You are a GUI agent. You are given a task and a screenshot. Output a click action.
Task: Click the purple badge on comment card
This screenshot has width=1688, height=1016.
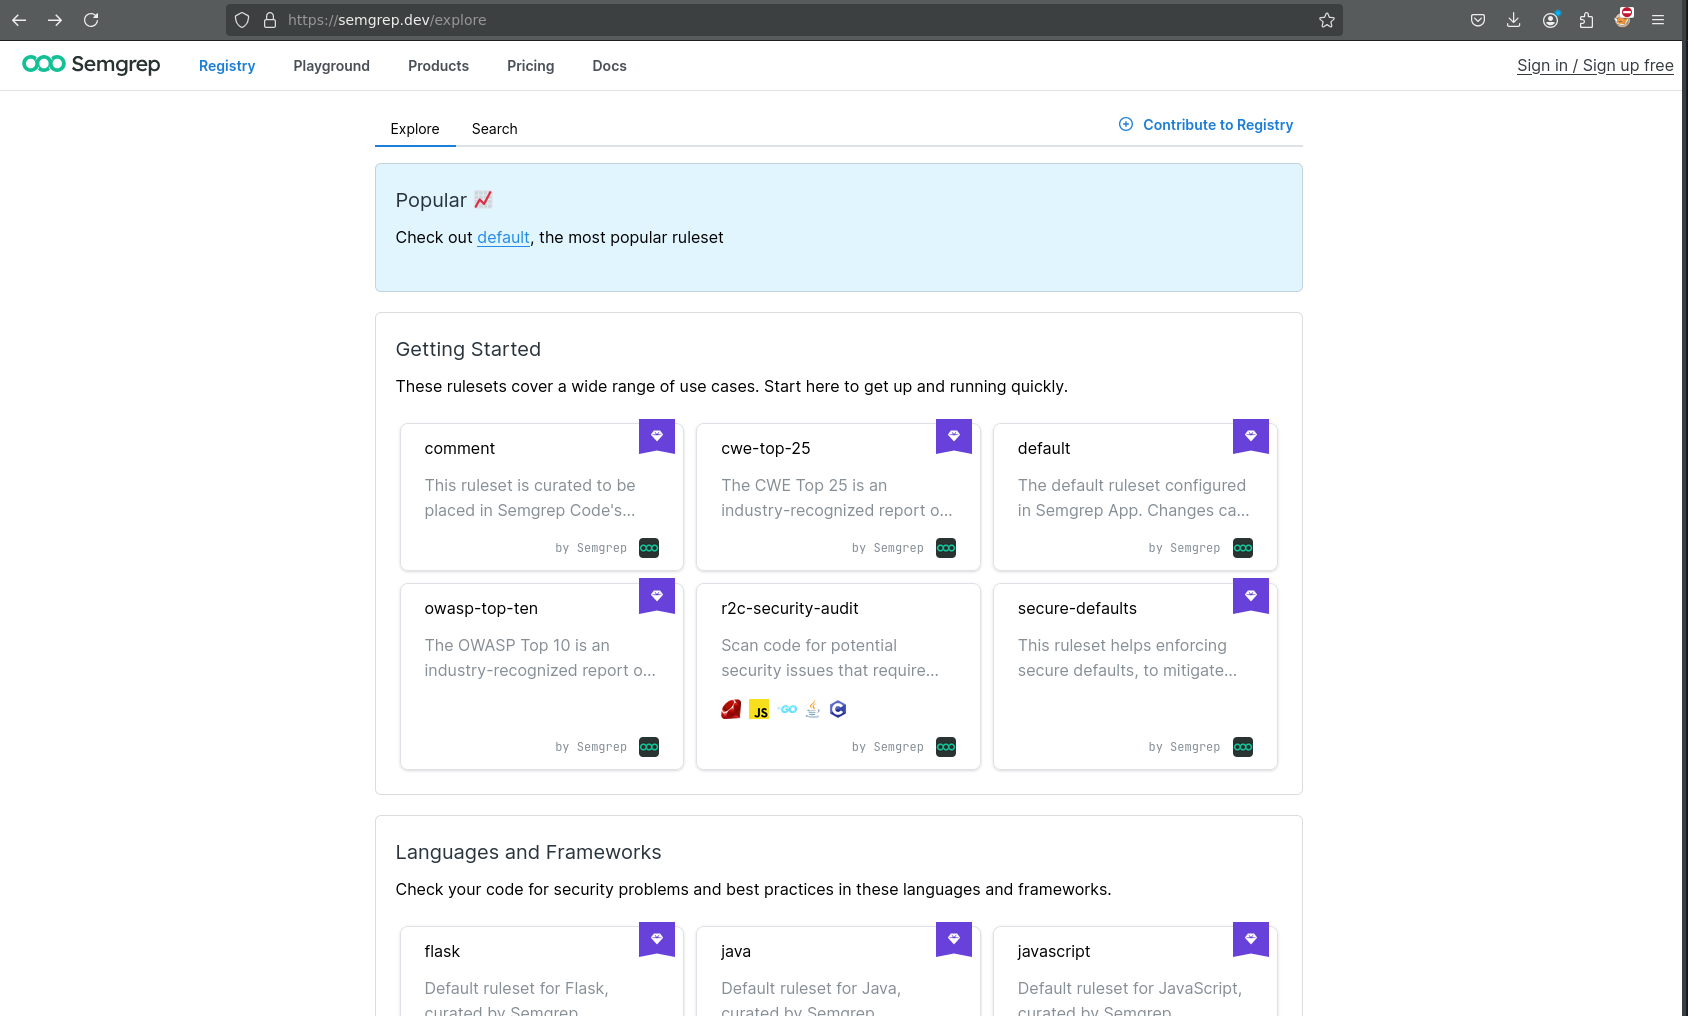pyautogui.click(x=657, y=436)
